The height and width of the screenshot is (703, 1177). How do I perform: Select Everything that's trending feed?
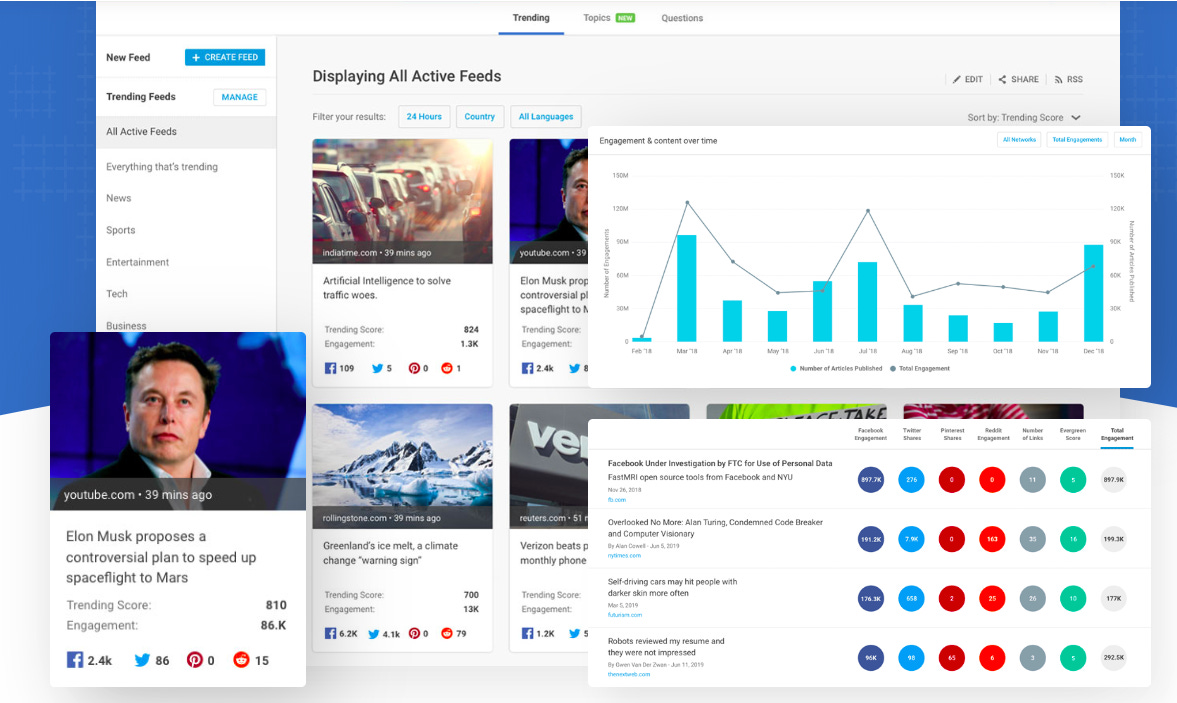(161, 167)
